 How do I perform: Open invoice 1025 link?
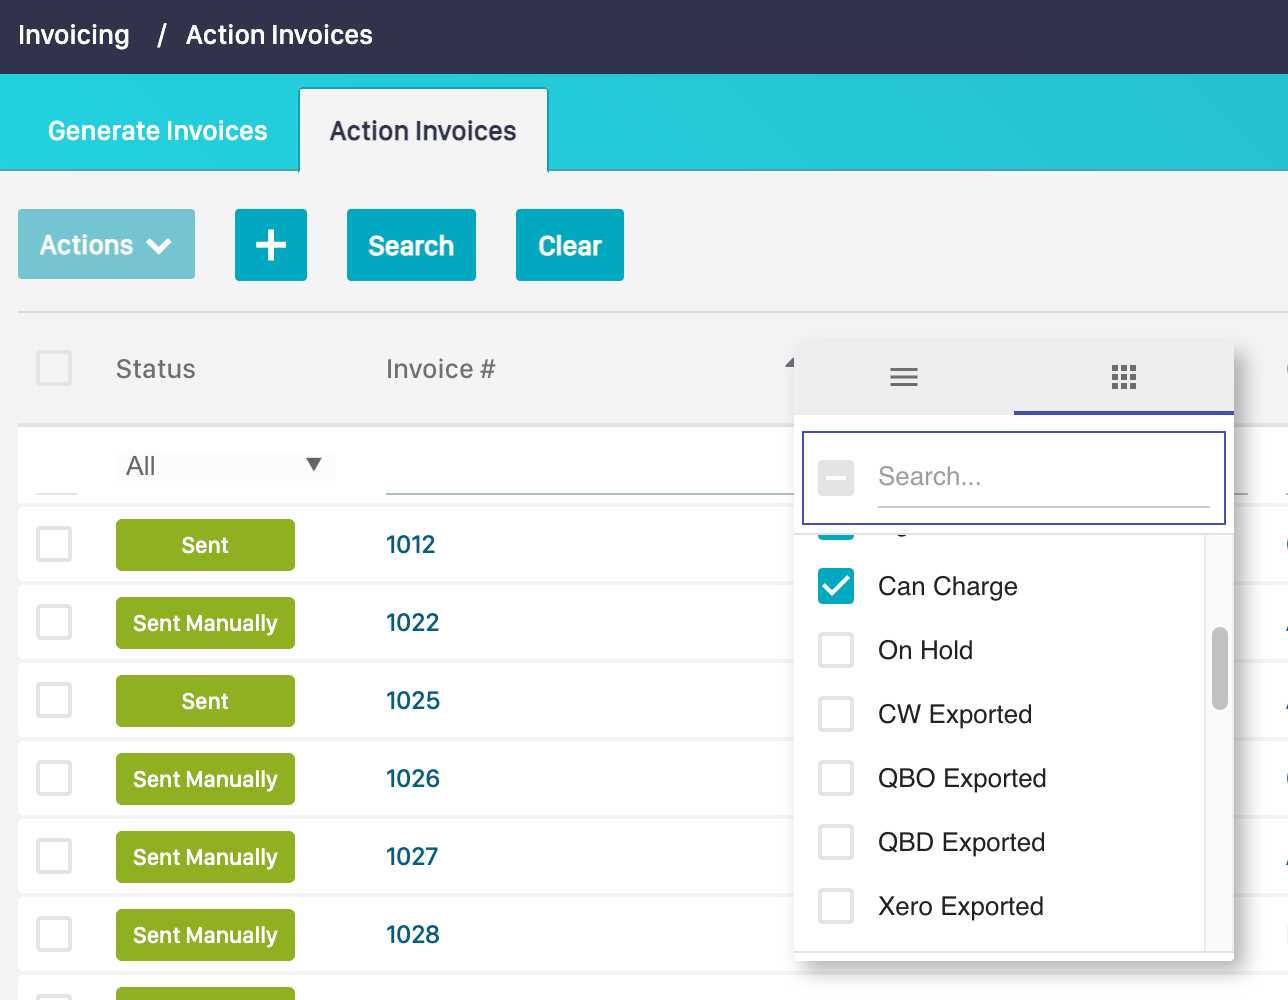pos(413,701)
